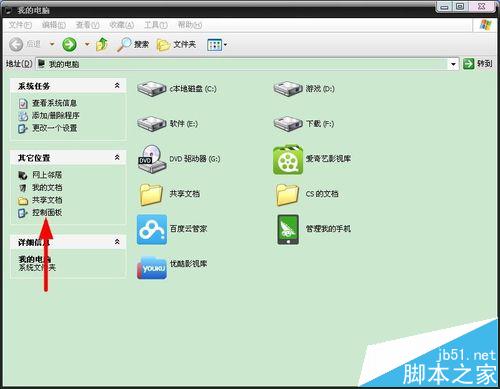Image resolution: width=500 pixels, height=389 pixels.
Task: Click the 共享文档 label in main pane
Action: coord(185,194)
